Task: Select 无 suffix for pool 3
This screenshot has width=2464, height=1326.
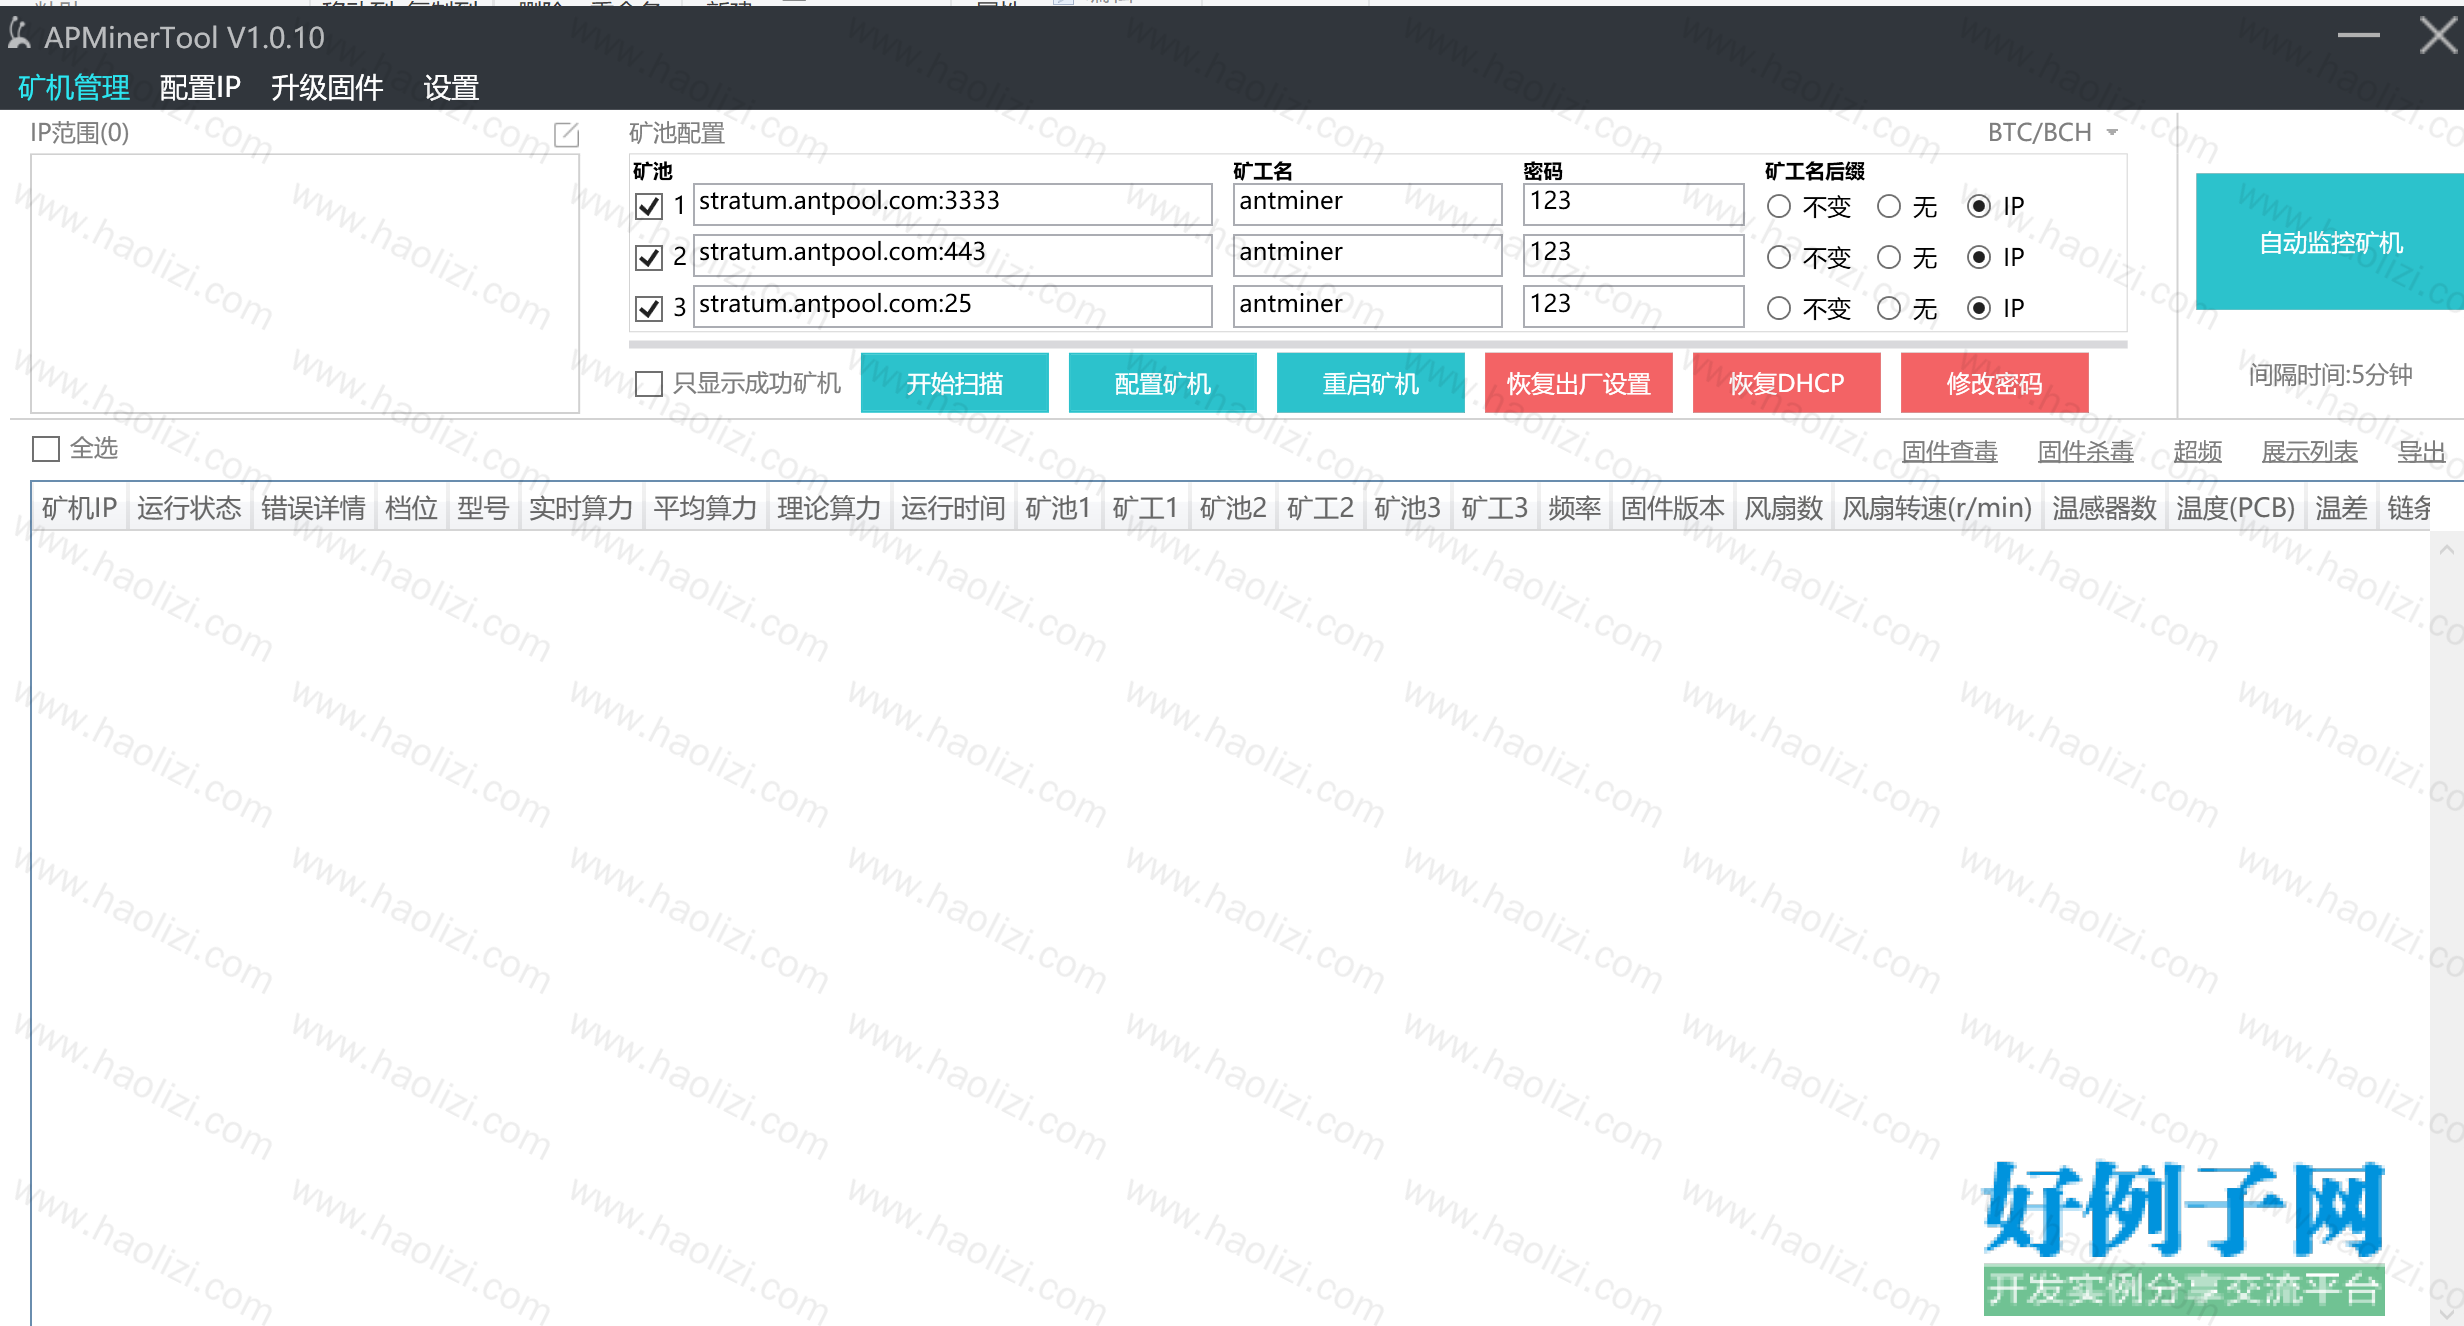Action: pyautogui.click(x=1888, y=308)
